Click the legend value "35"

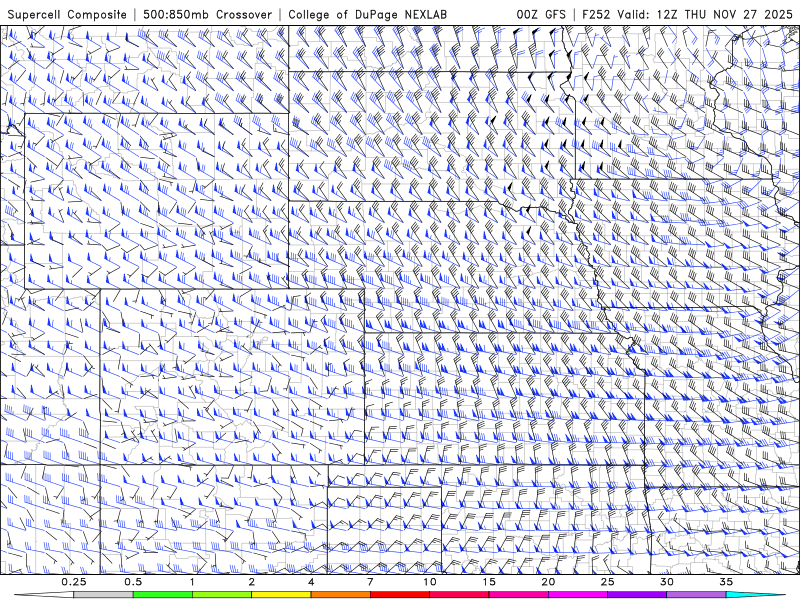point(726,582)
